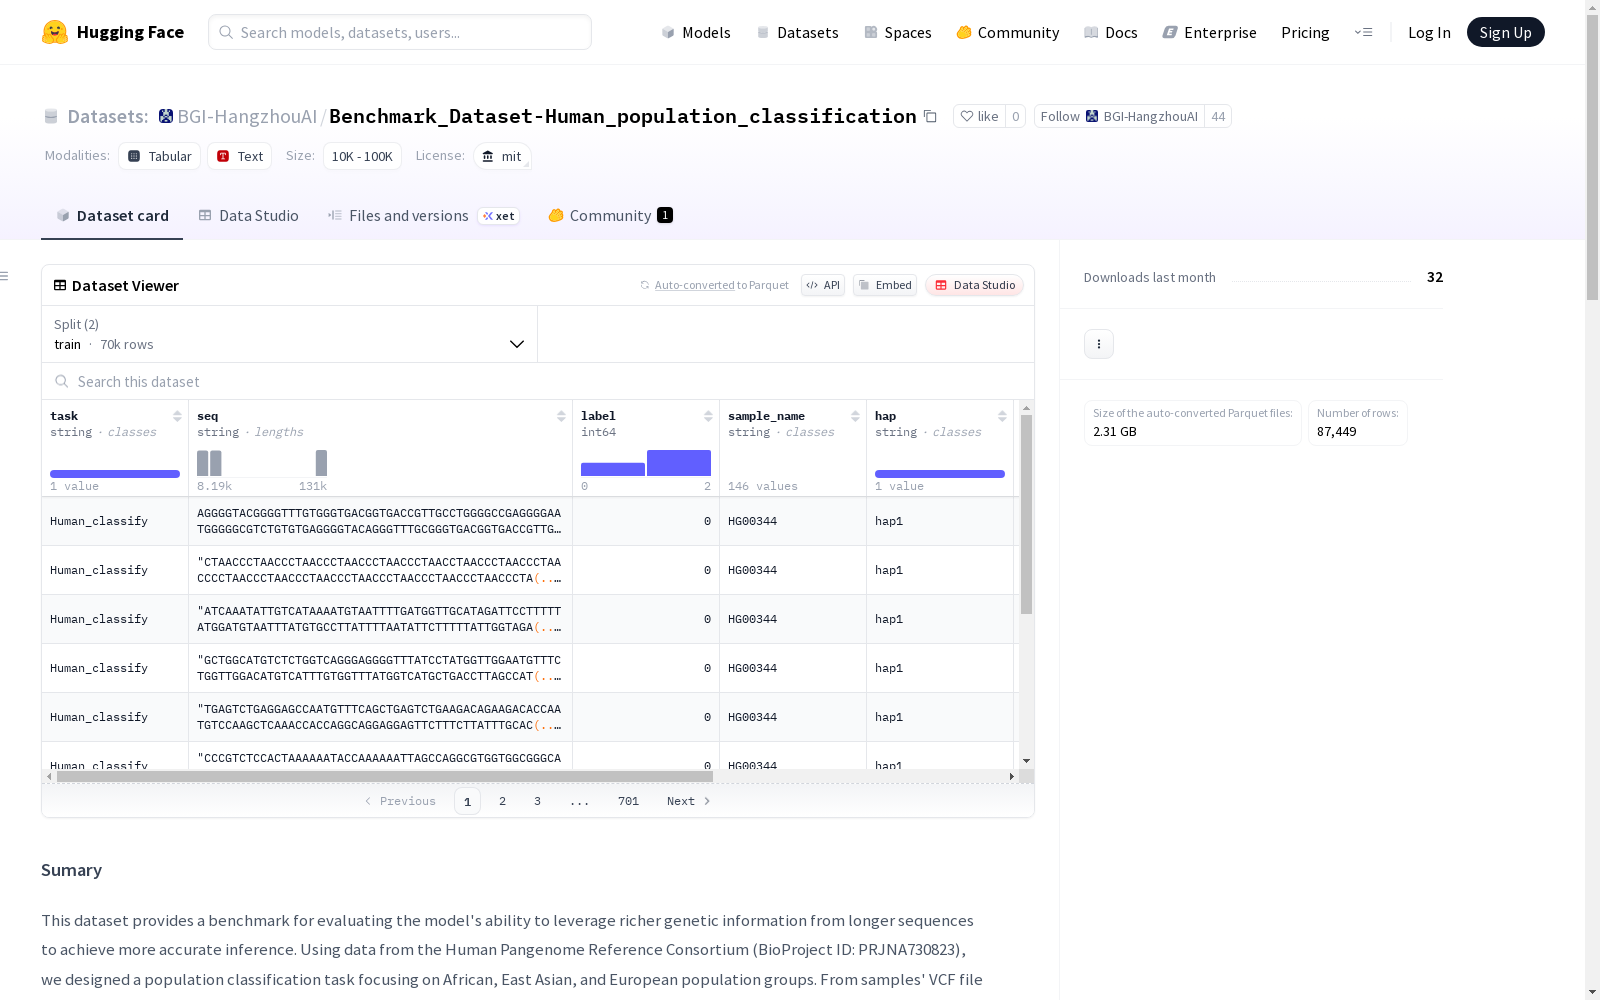The height and width of the screenshot is (1000, 1600).
Task: Open the Files and versions tab
Action: click(423, 216)
